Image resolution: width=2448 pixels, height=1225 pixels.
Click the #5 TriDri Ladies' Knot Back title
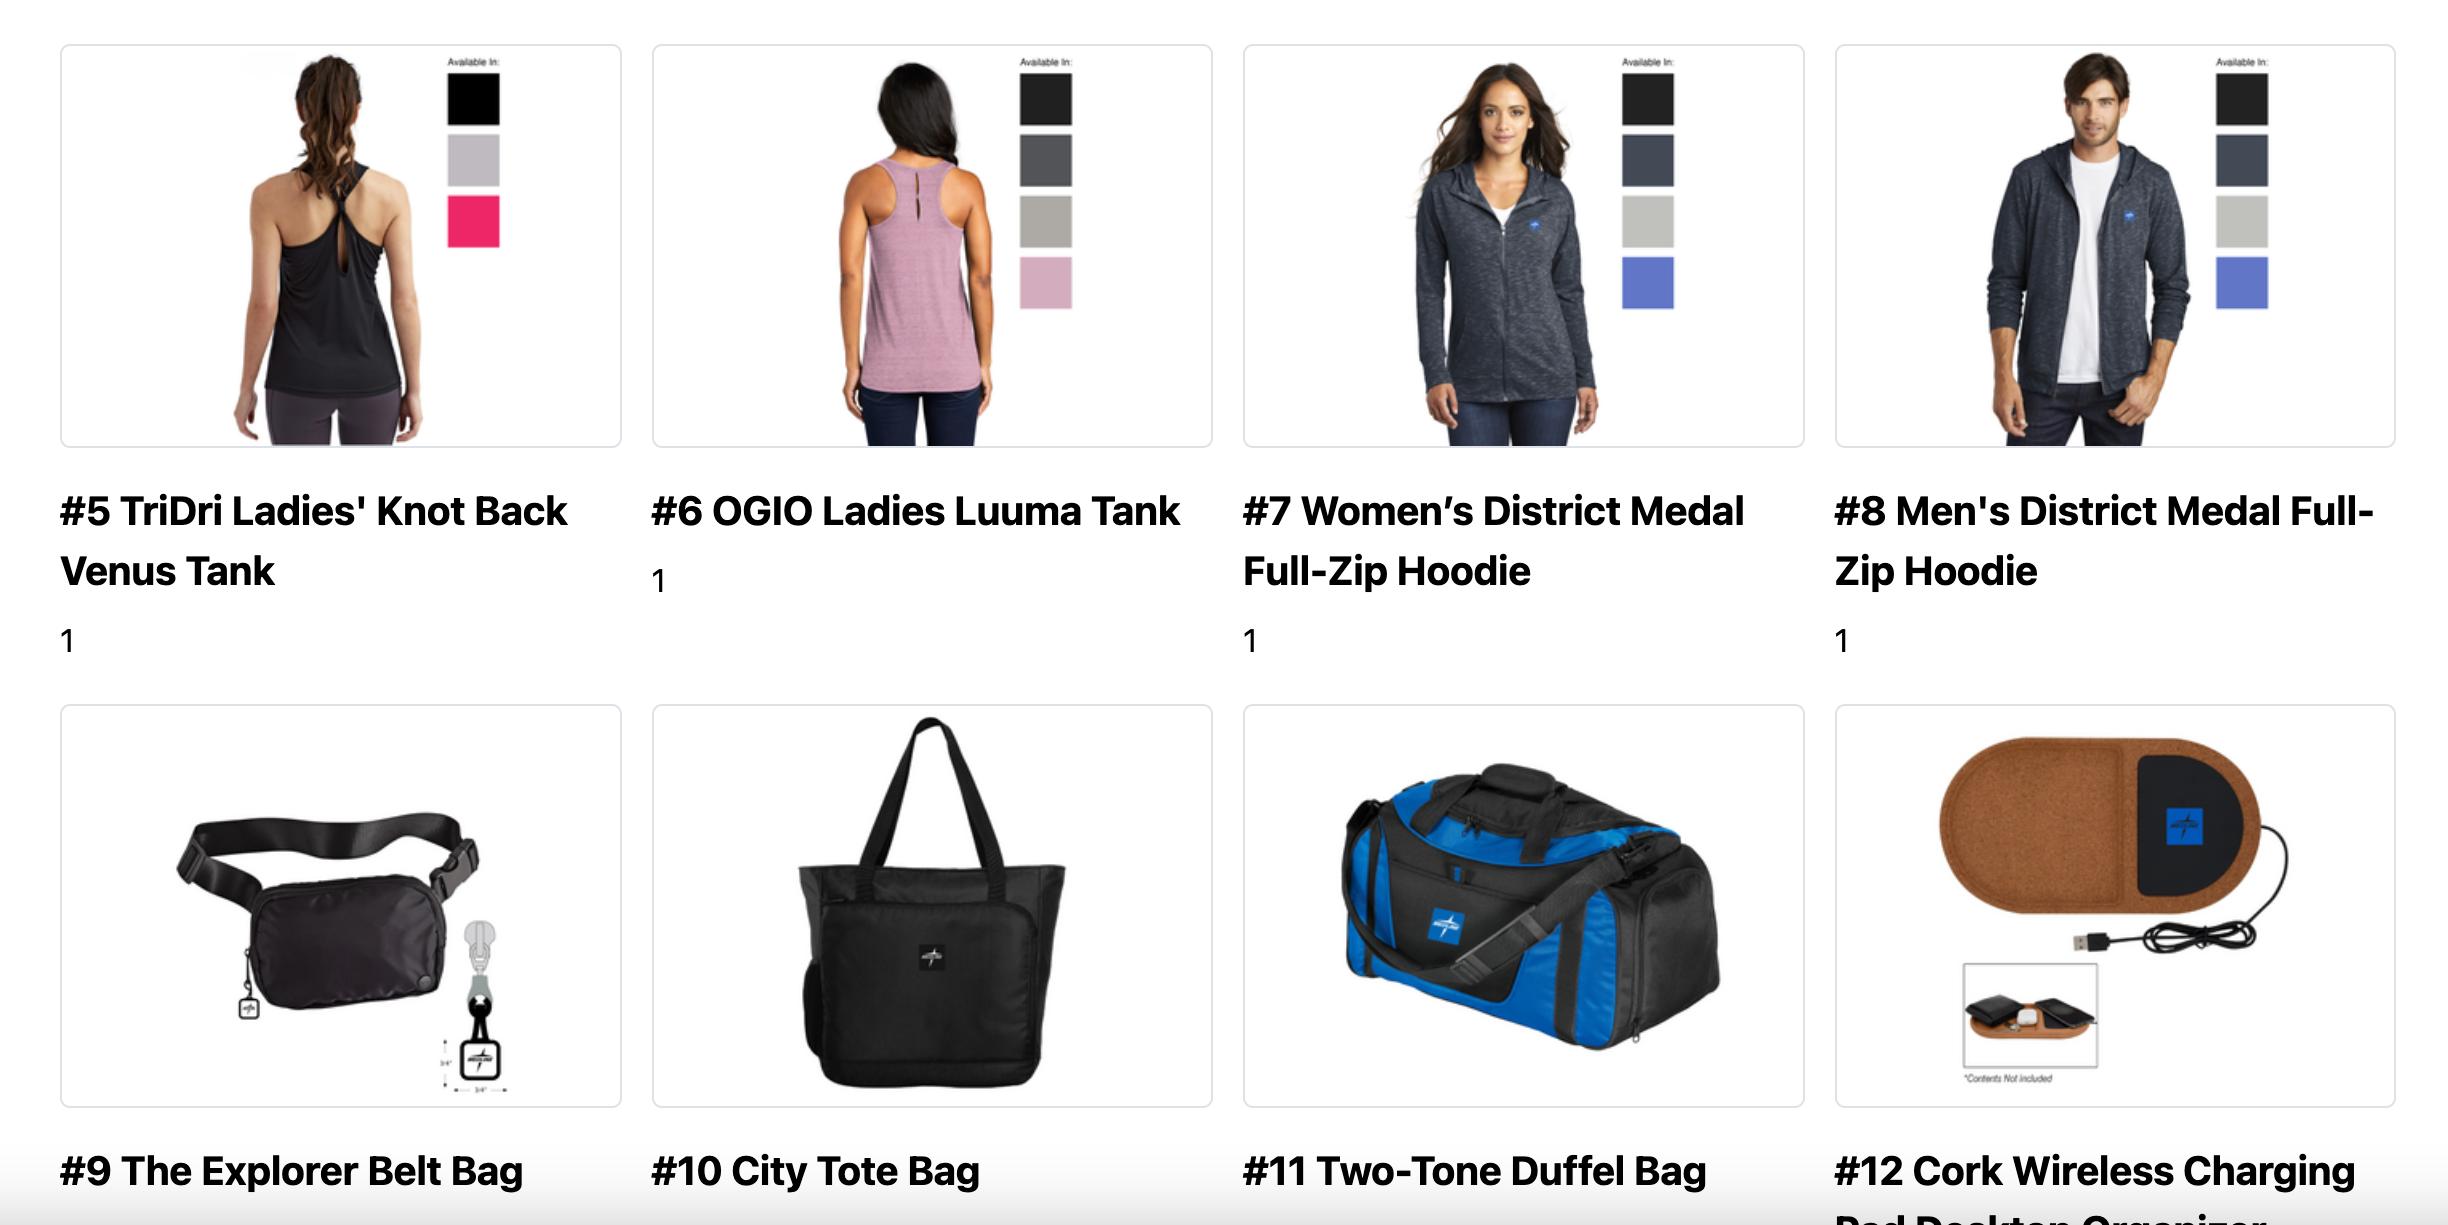(x=314, y=541)
